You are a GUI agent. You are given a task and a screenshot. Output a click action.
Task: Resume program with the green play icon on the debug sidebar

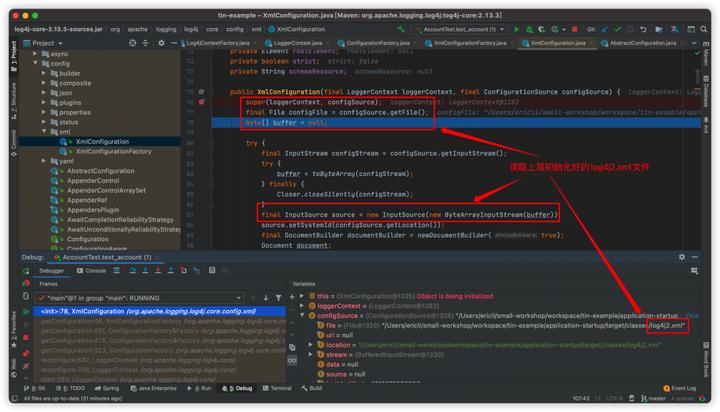[26, 312]
